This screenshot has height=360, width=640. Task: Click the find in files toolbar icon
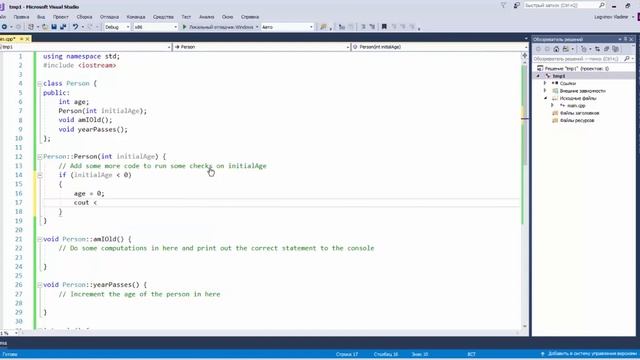(x=323, y=27)
